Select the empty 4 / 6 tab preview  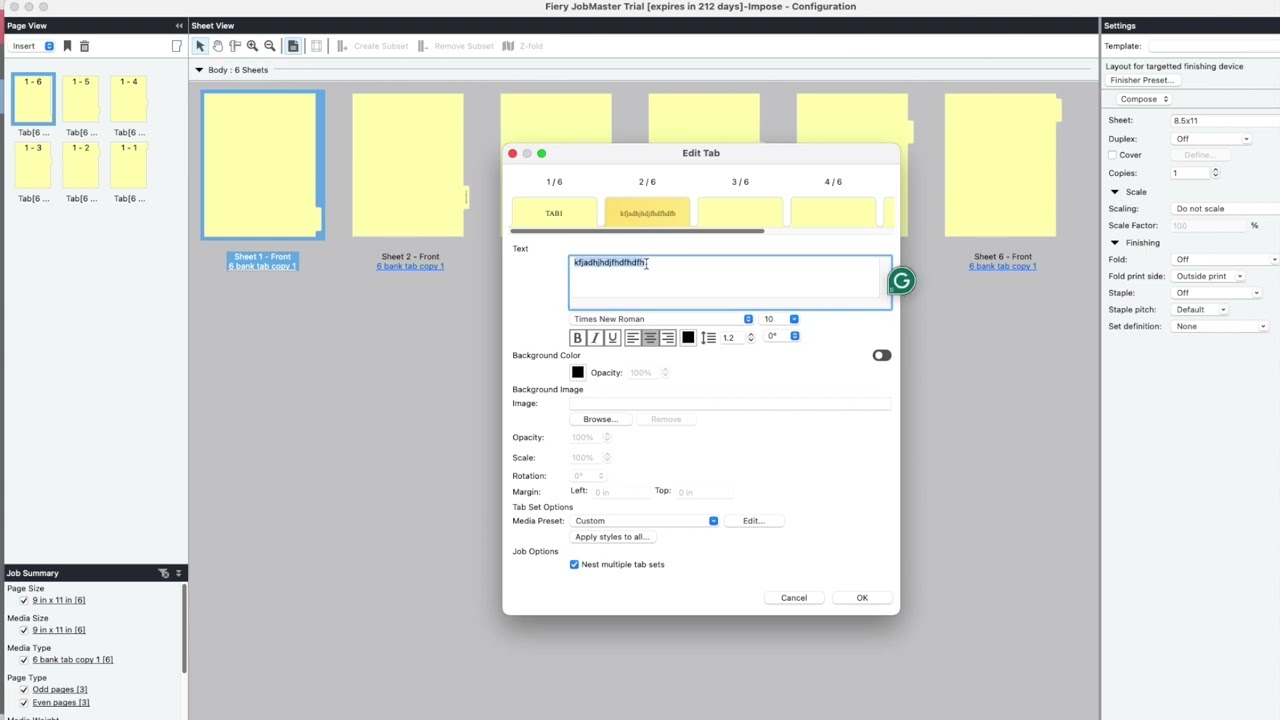[x=833, y=213]
